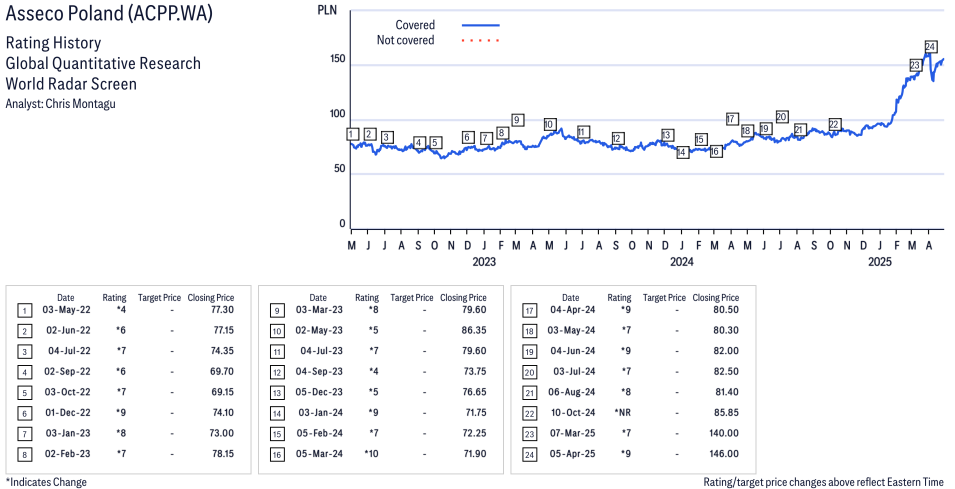The height and width of the screenshot is (489, 955).
Task: Click the Analyst: Chris Montagu line
Action: coord(60,104)
